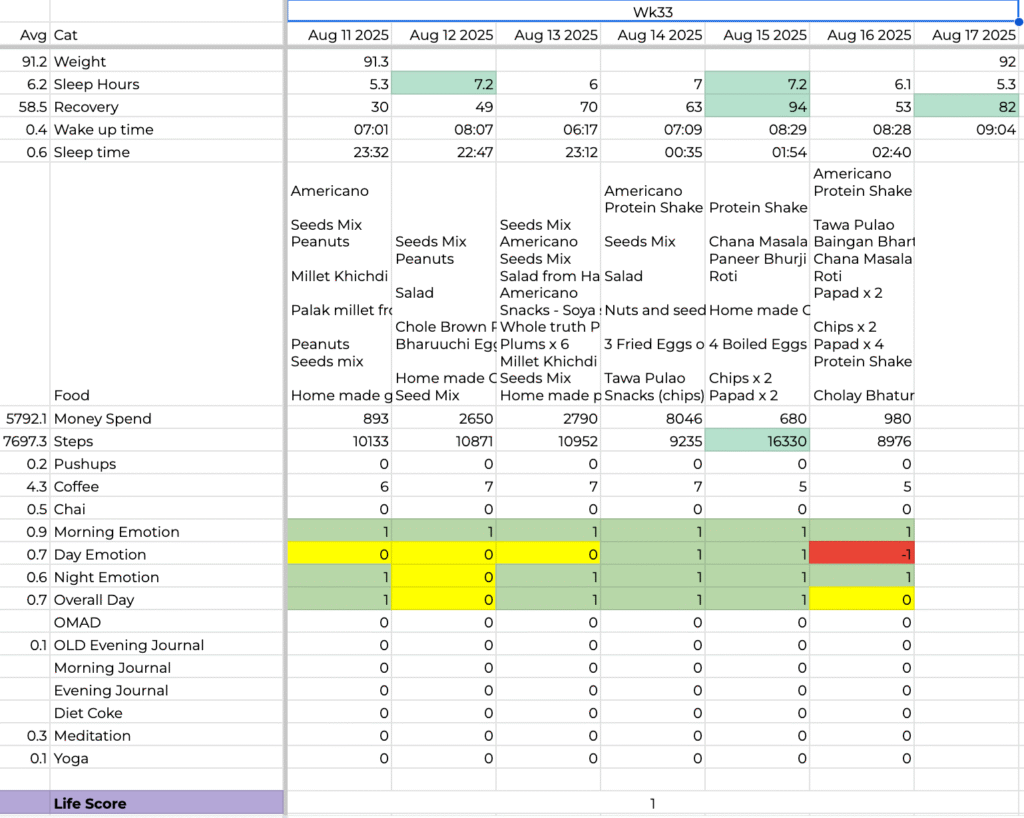The width and height of the screenshot is (1024, 818).
Task: Click the Morning Emotion row label
Action: (x=117, y=532)
